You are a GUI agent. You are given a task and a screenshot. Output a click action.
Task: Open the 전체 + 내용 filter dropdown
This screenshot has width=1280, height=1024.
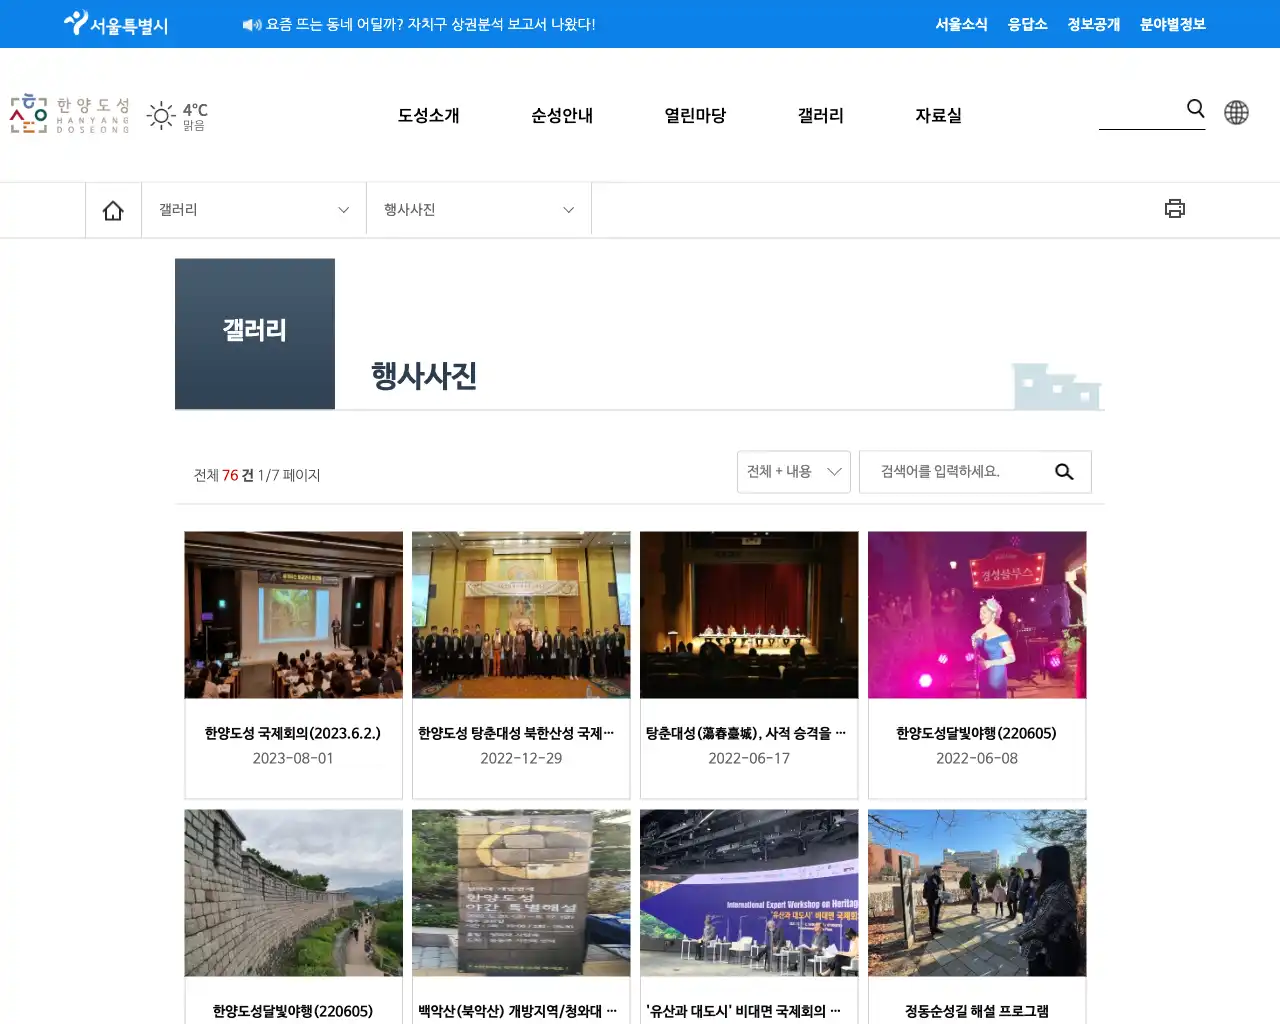[793, 471]
